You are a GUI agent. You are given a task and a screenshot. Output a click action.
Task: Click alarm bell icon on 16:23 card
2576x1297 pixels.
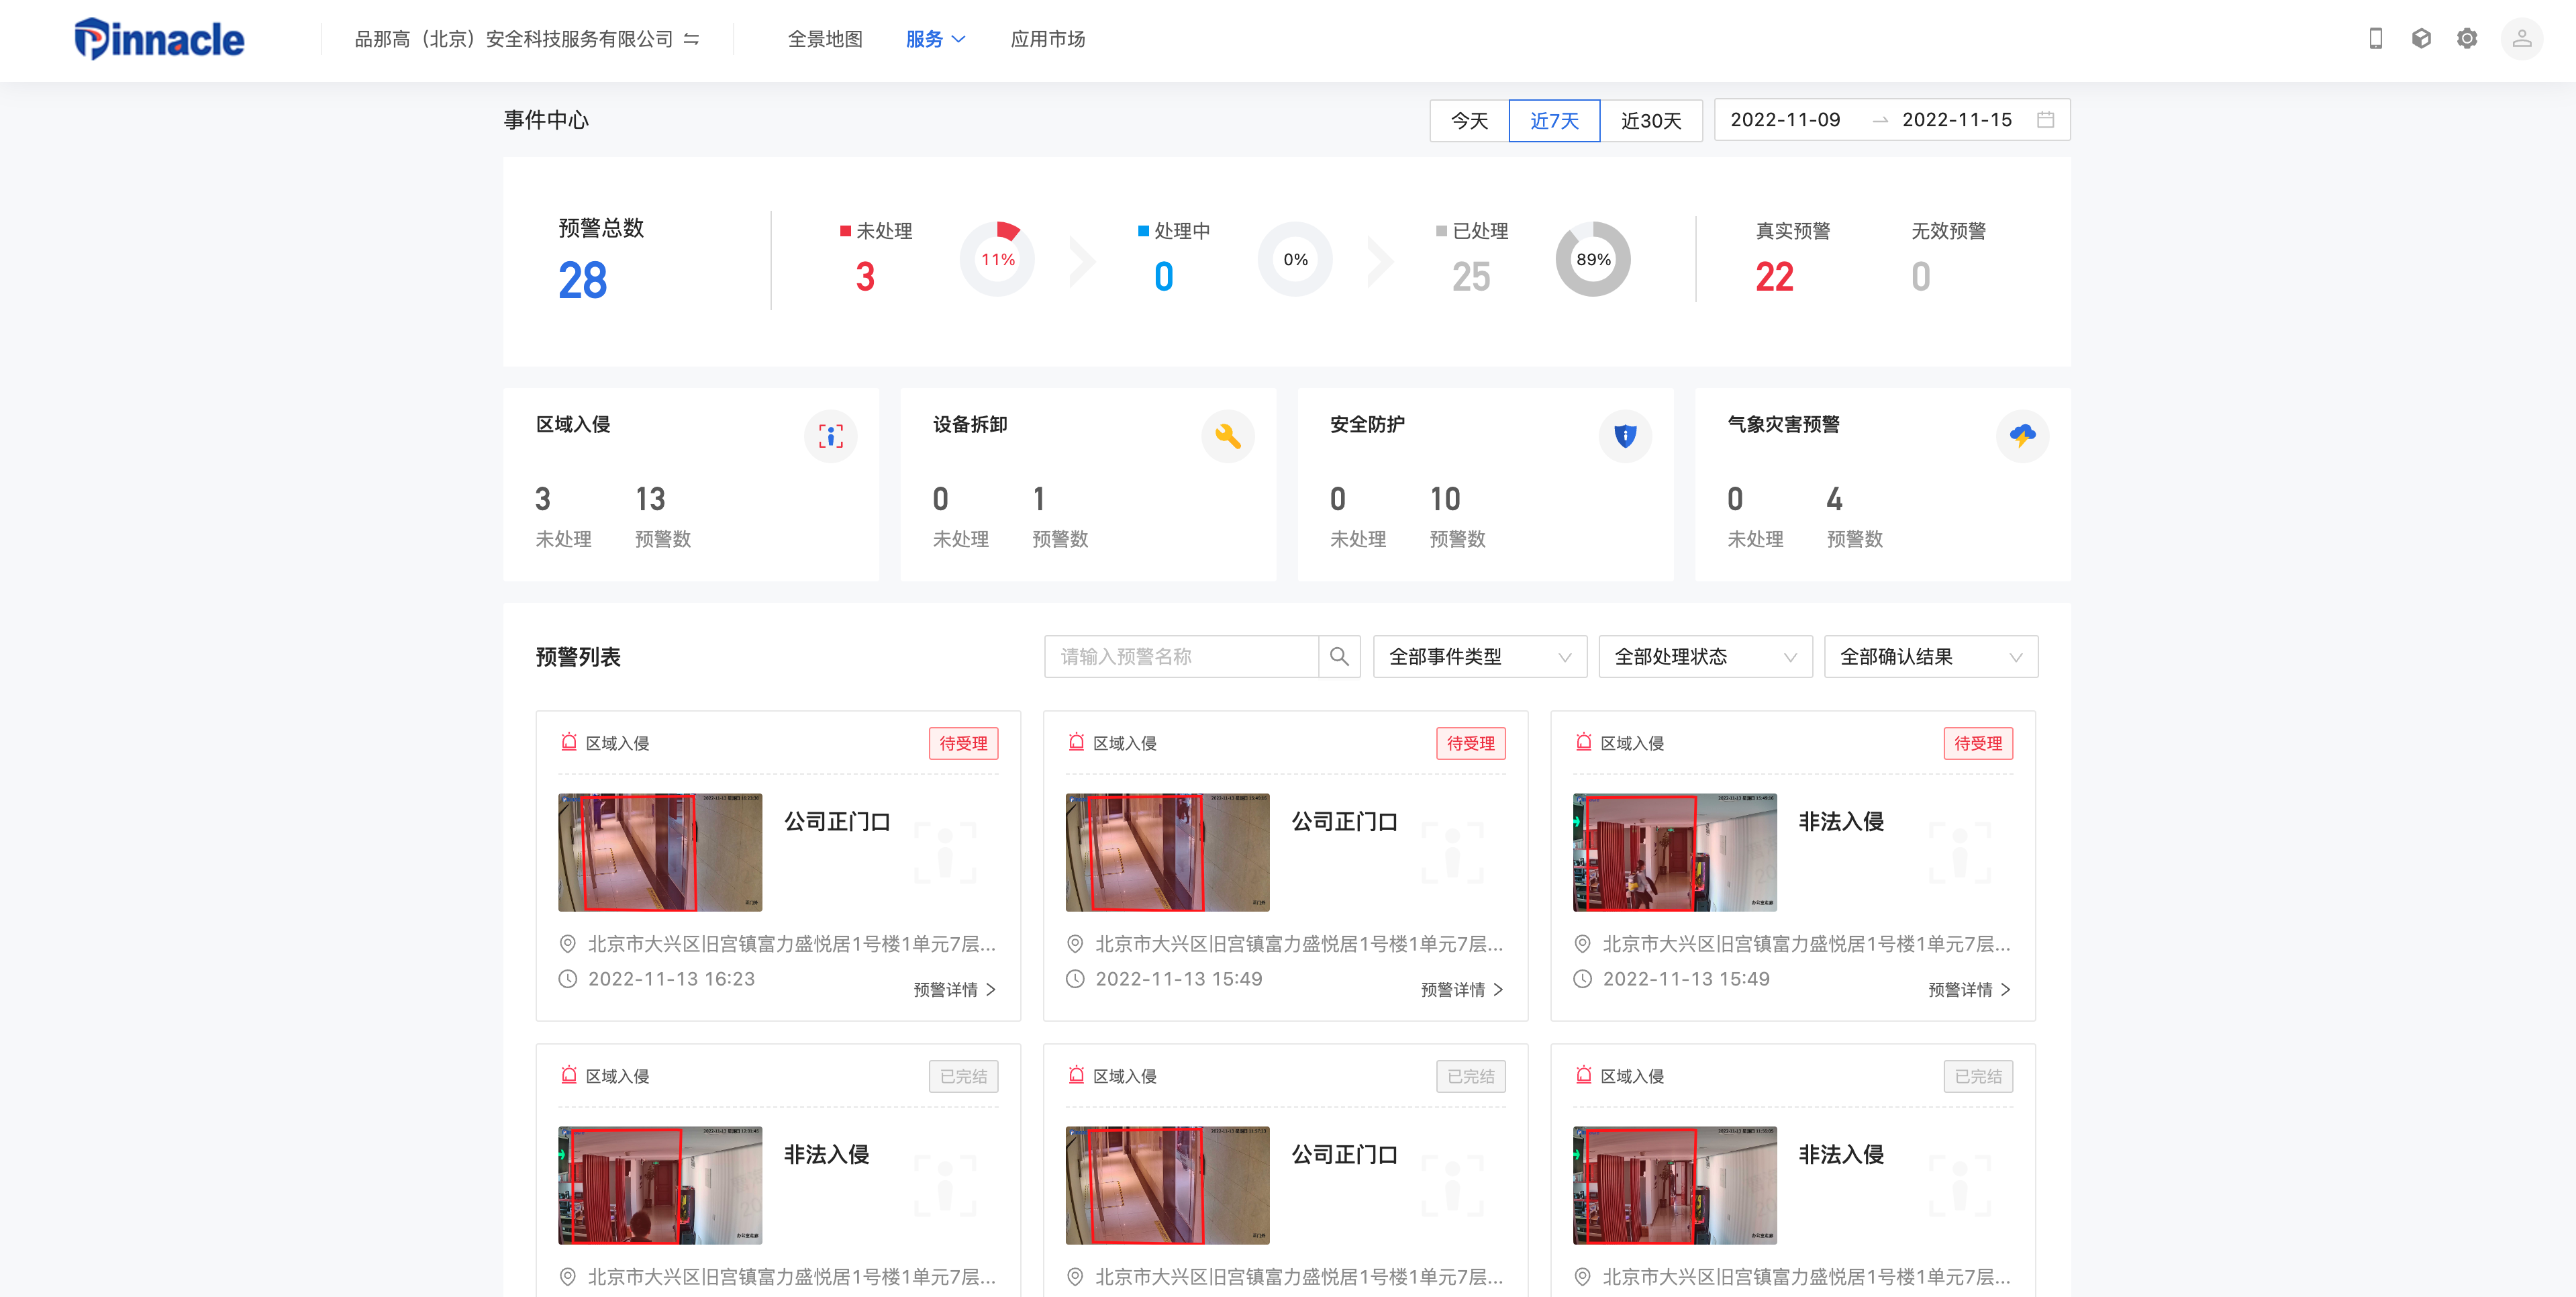click(569, 742)
